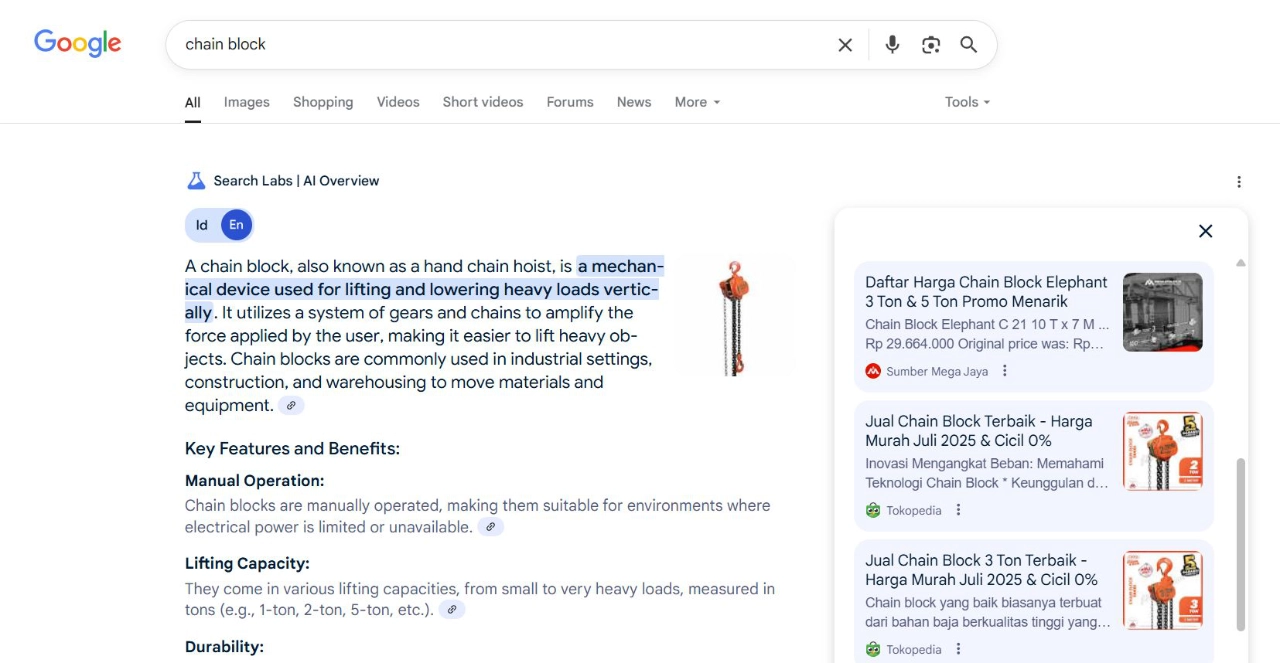The image size is (1280, 663).
Task: Open AI Overview three-dot options menu
Action: coord(1238,182)
